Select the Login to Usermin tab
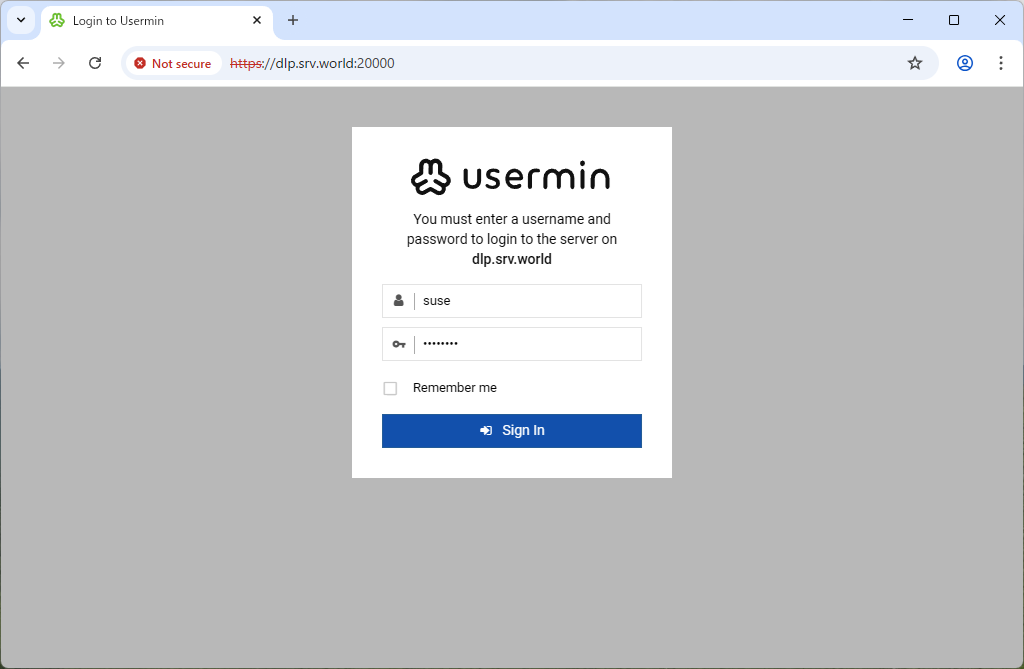 [140, 21]
